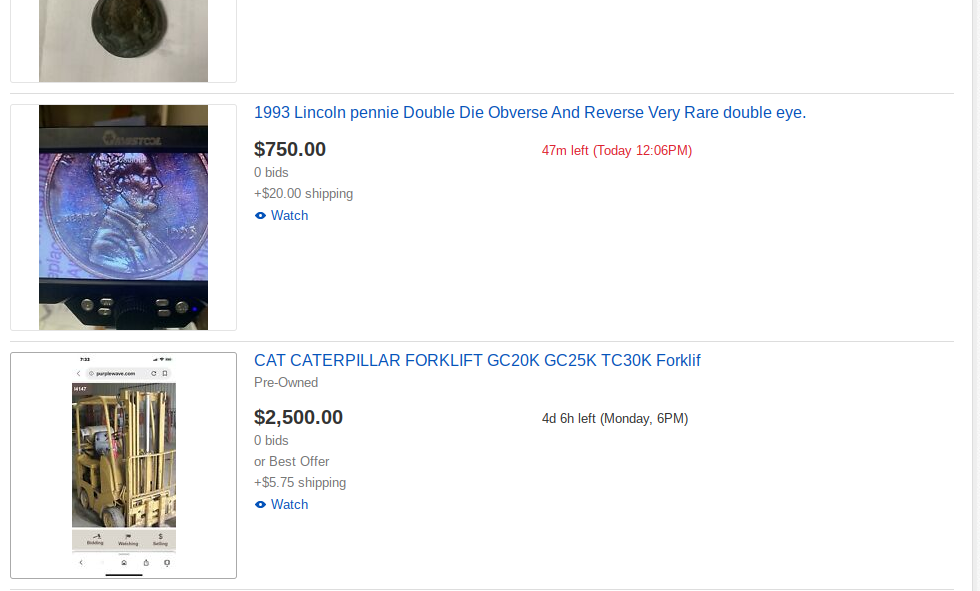Click the 4d 6h left Monday time
Viewport: 980px width, 591px height.
pos(615,419)
